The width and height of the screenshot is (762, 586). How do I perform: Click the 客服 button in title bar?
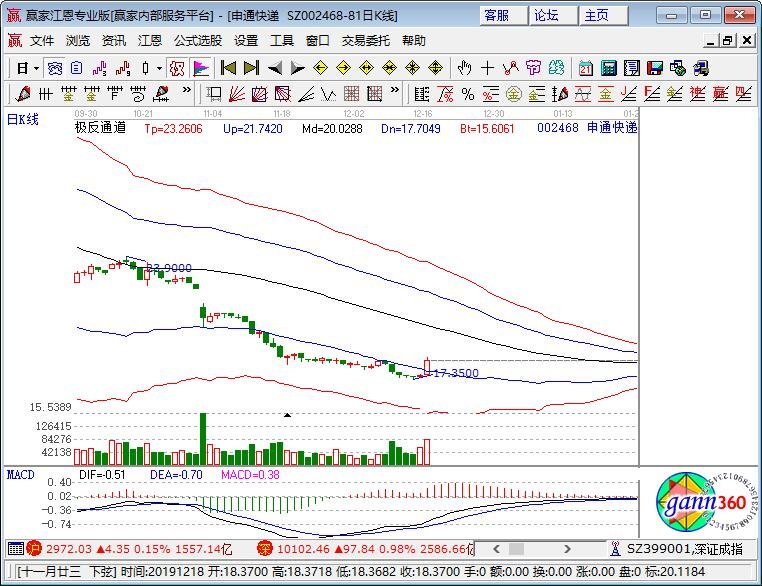pos(503,16)
